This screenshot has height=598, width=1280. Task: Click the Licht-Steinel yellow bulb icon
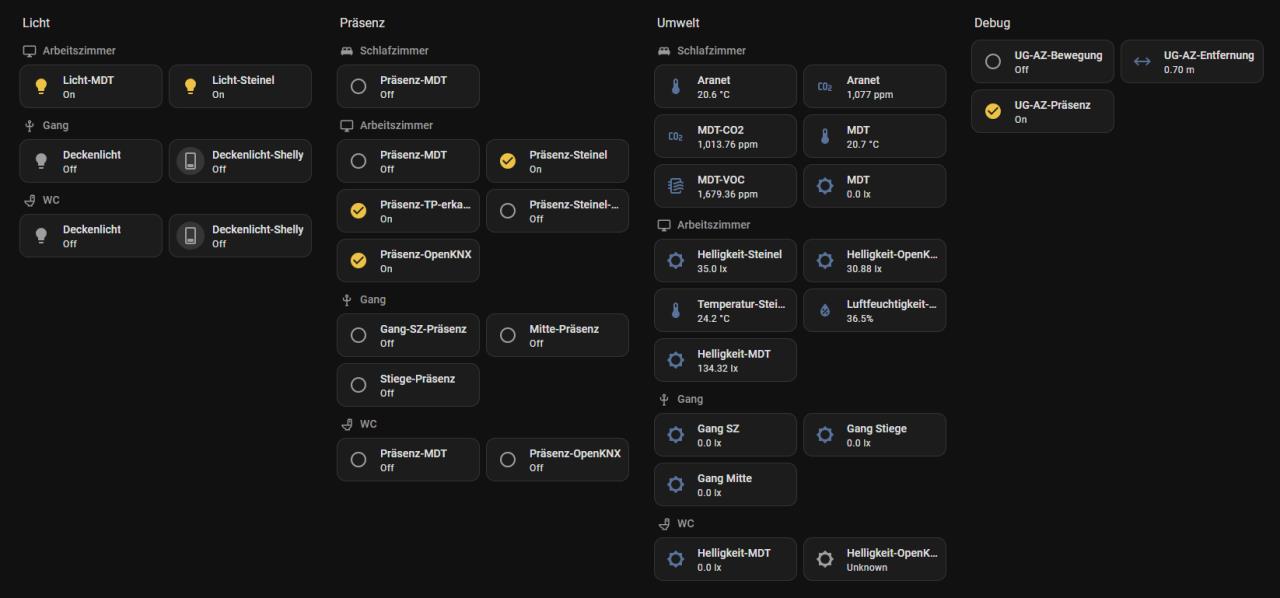(190, 86)
